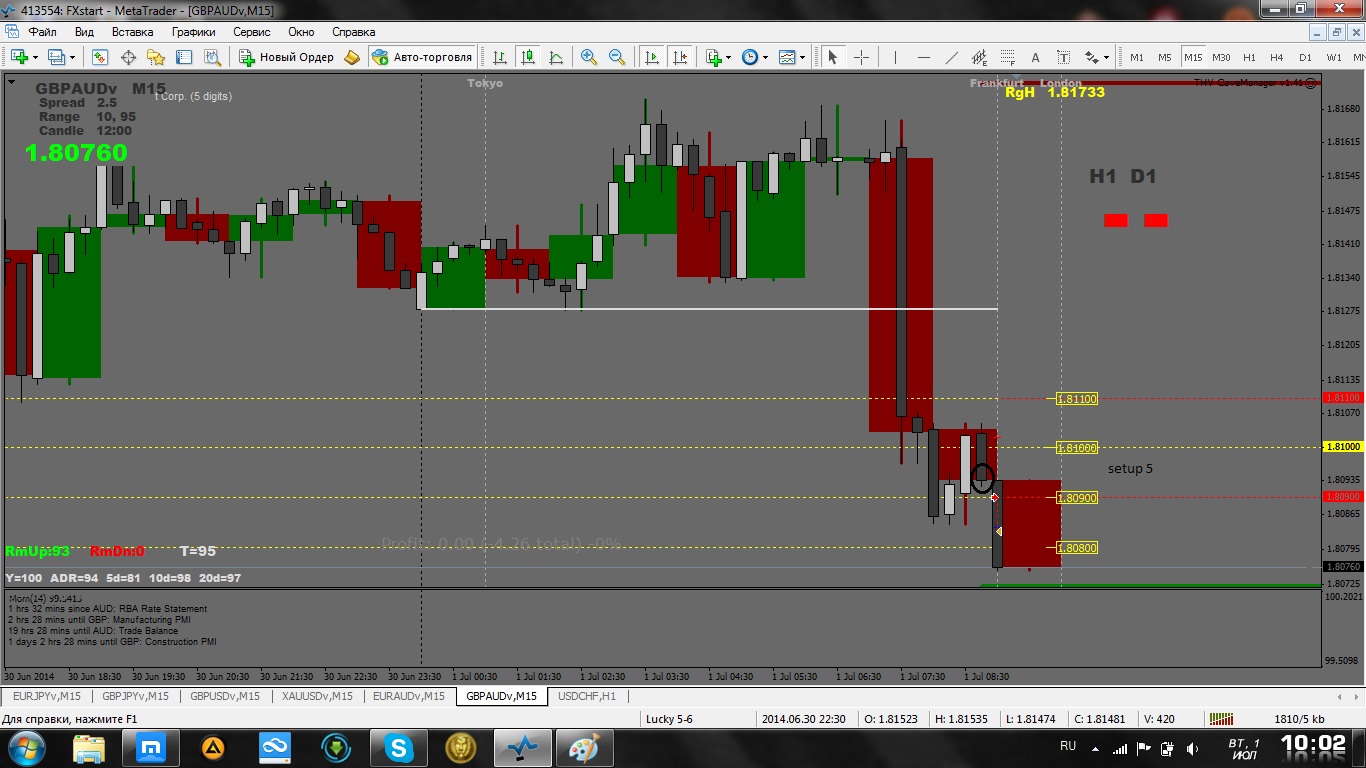
Task: Select the trendline drawing tool
Action: [951, 57]
